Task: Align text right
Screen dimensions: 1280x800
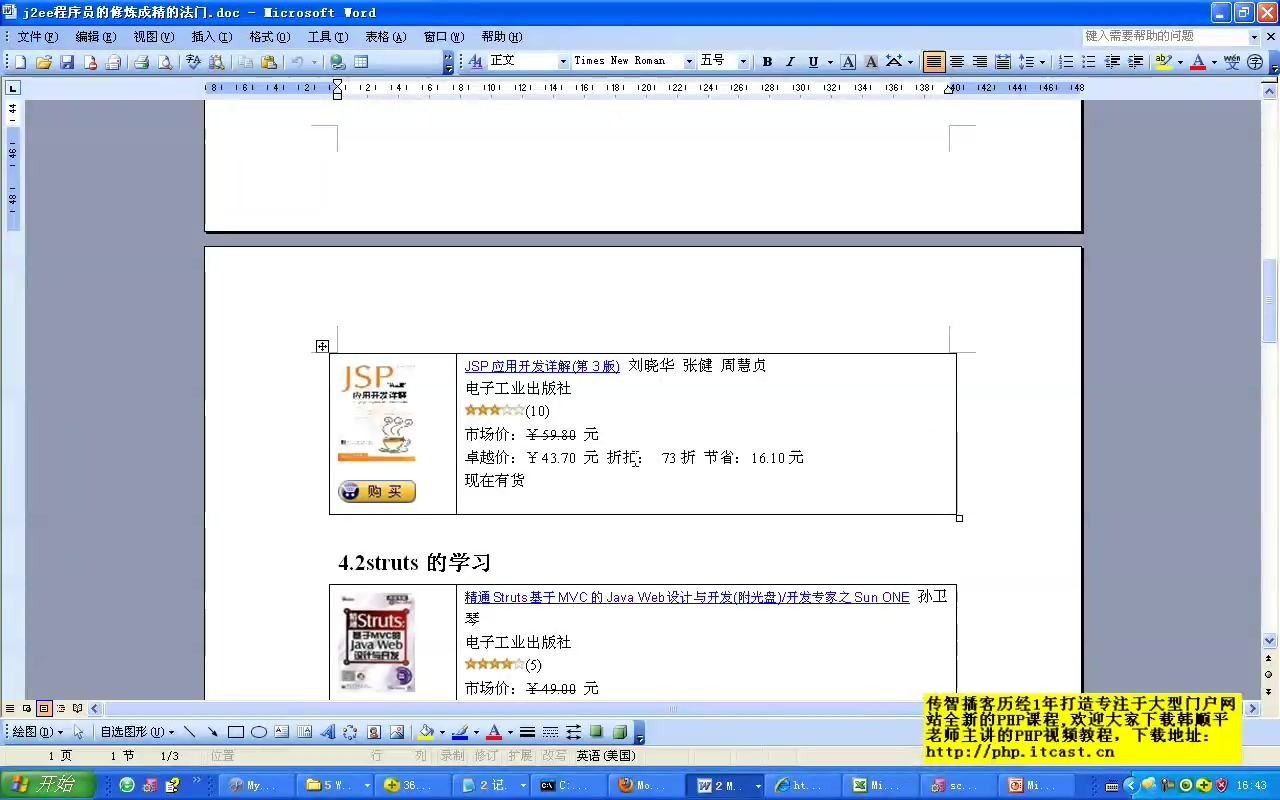Action: point(980,62)
